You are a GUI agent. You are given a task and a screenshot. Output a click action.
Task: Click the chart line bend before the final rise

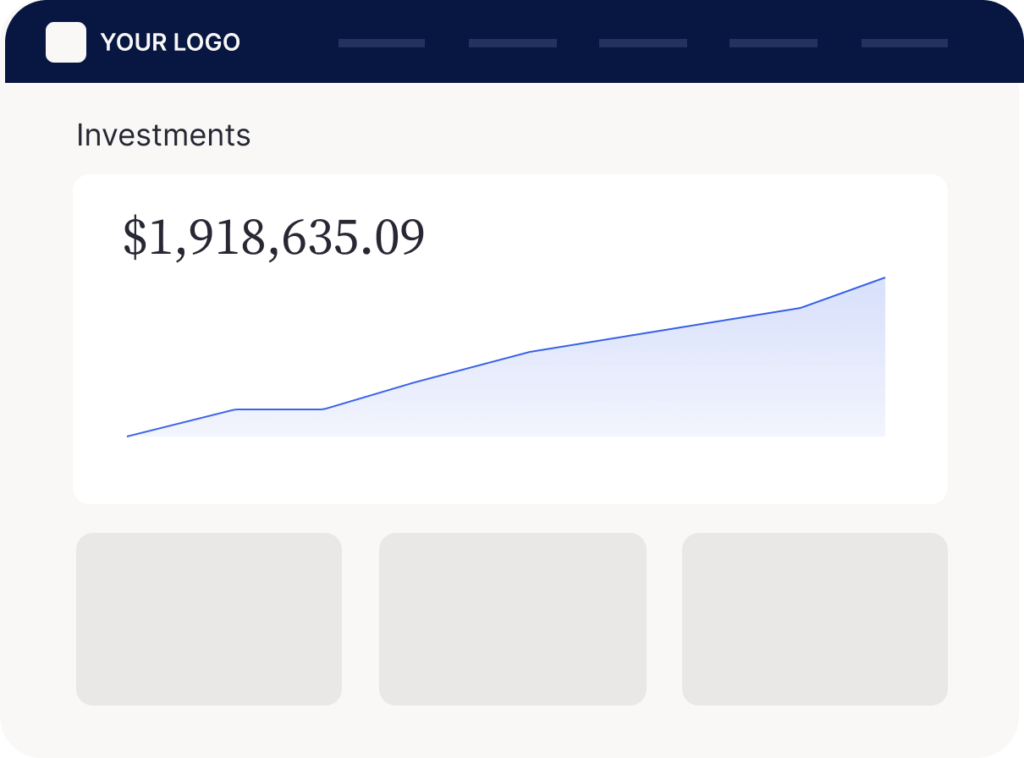pos(800,308)
